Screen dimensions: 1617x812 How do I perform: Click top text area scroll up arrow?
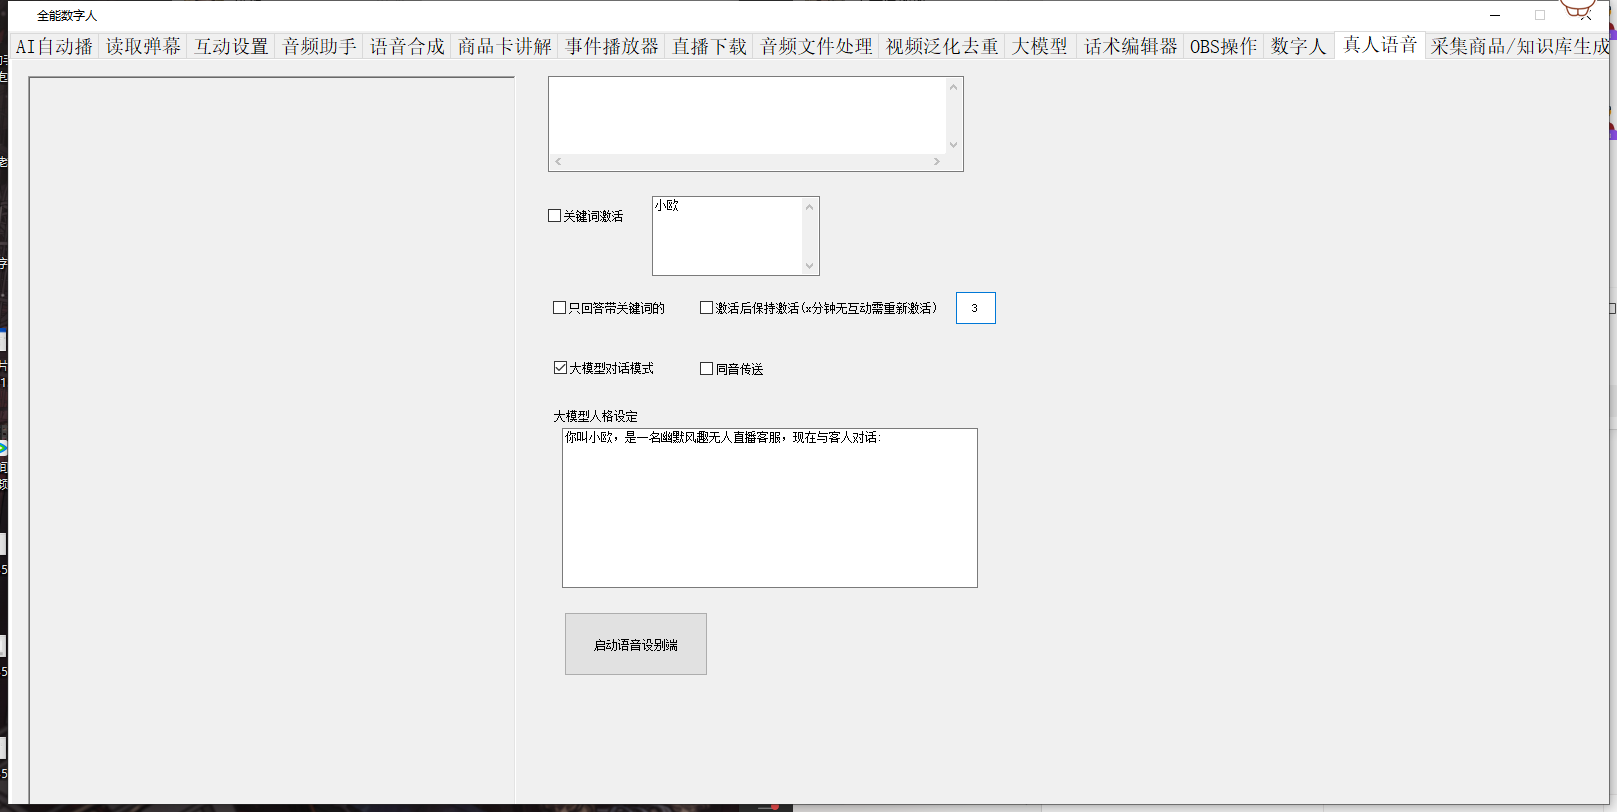pos(954,87)
